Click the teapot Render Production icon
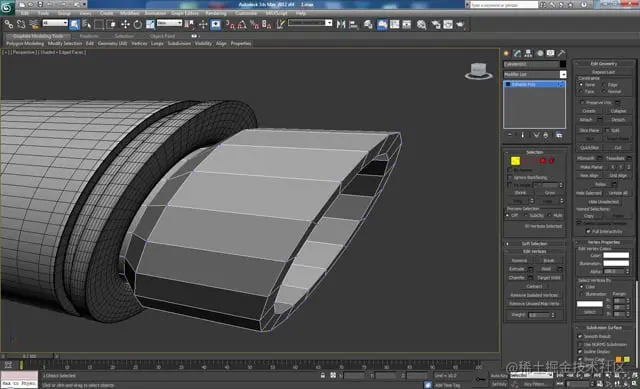Screen dimensions: 640x389 [460, 24]
